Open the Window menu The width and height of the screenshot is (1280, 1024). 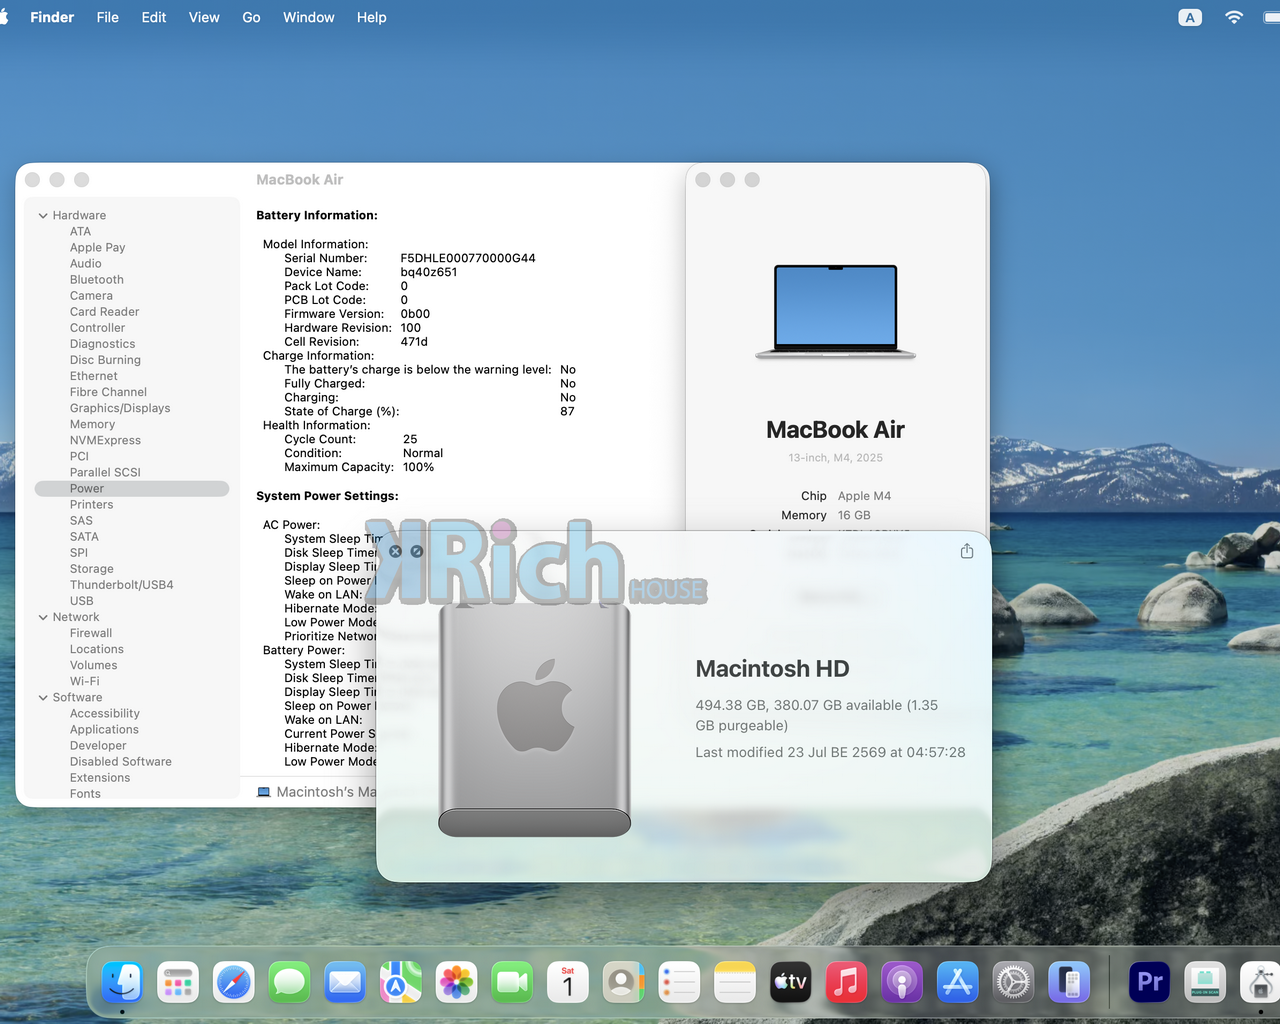click(x=309, y=17)
